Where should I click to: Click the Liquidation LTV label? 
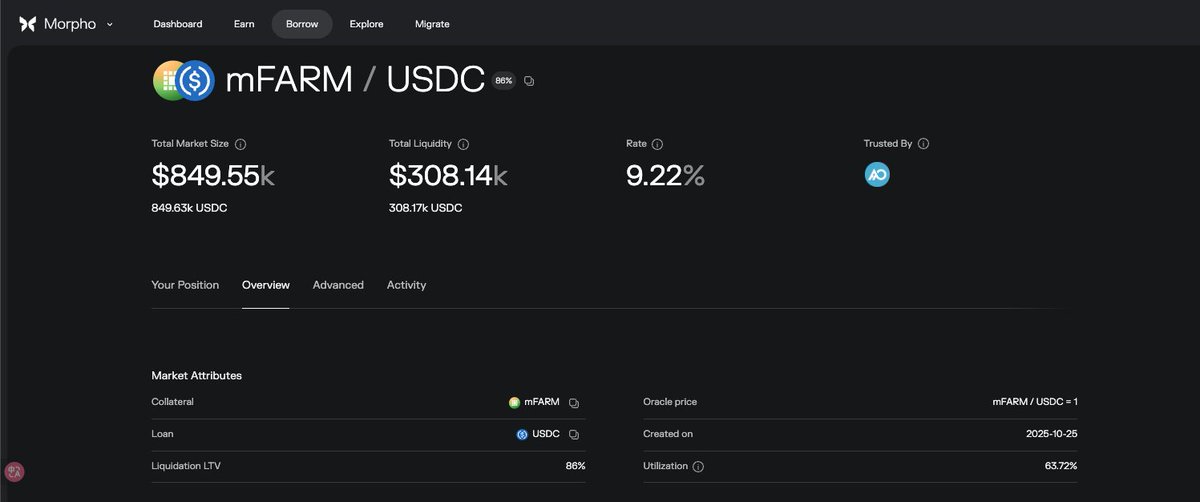pyautogui.click(x=184, y=466)
